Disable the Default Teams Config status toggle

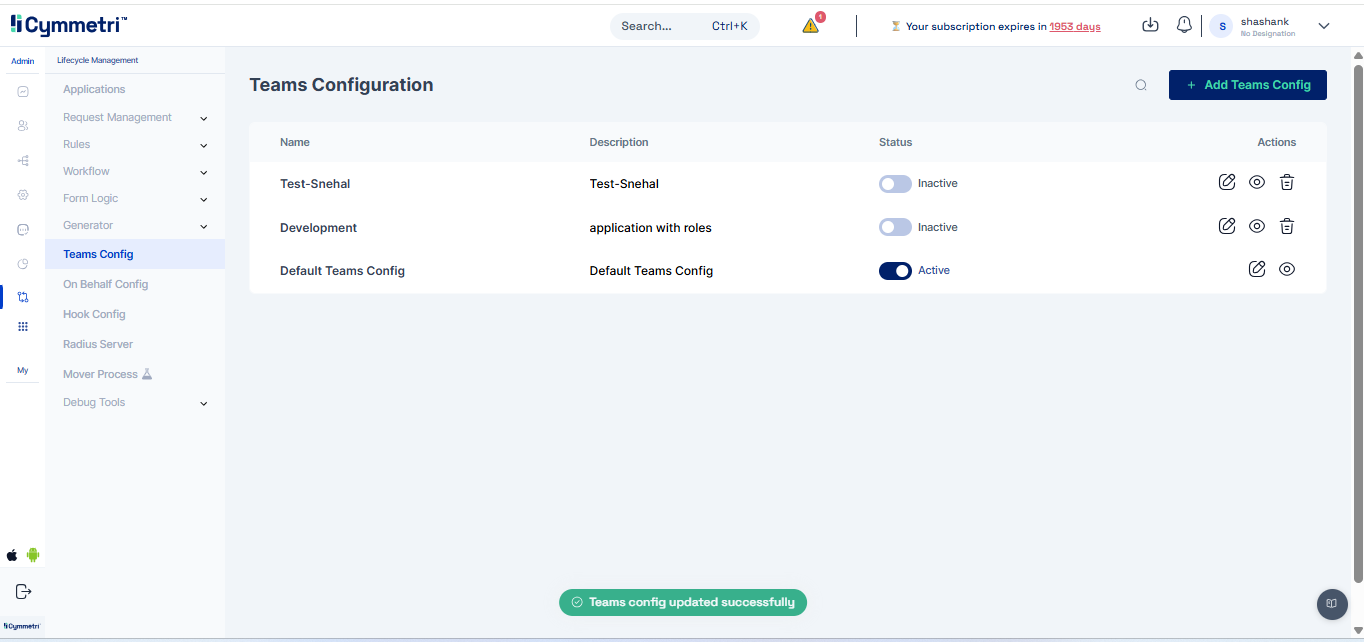point(895,271)
